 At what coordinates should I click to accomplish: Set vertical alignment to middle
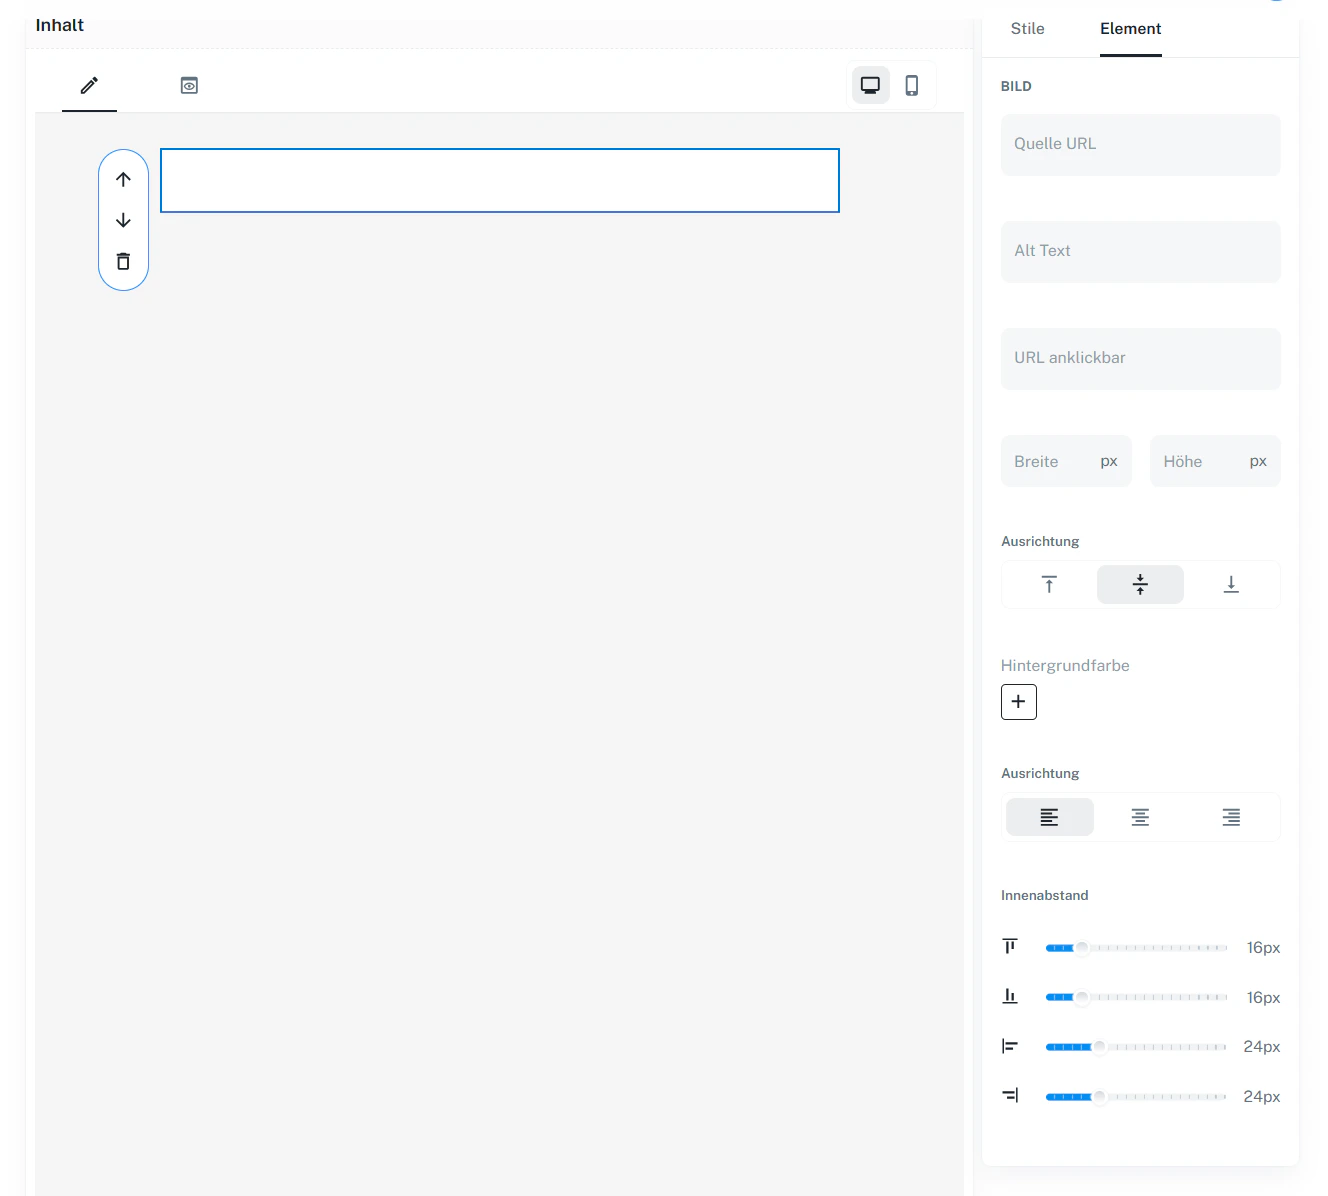click(1140, 584)
